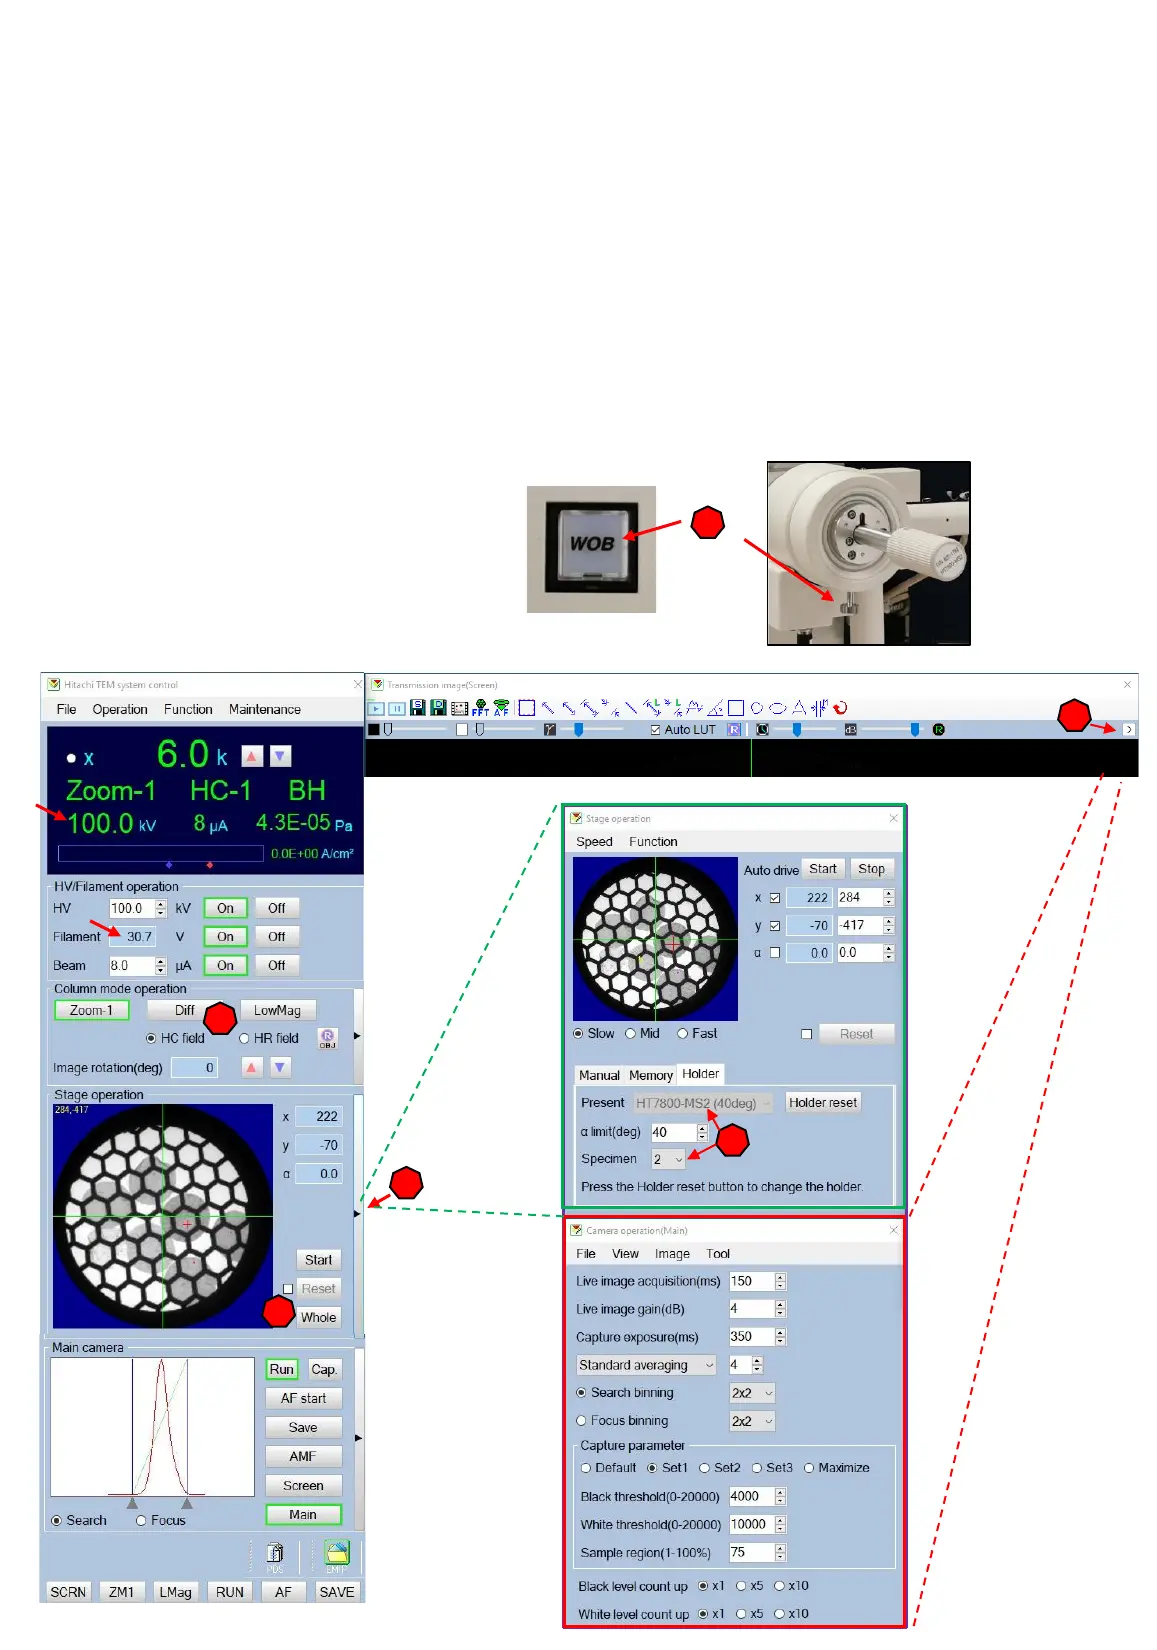Click the play icon in Transmission image toolbar
This screenshot has width=1157, height=1650.
(376, 708)
